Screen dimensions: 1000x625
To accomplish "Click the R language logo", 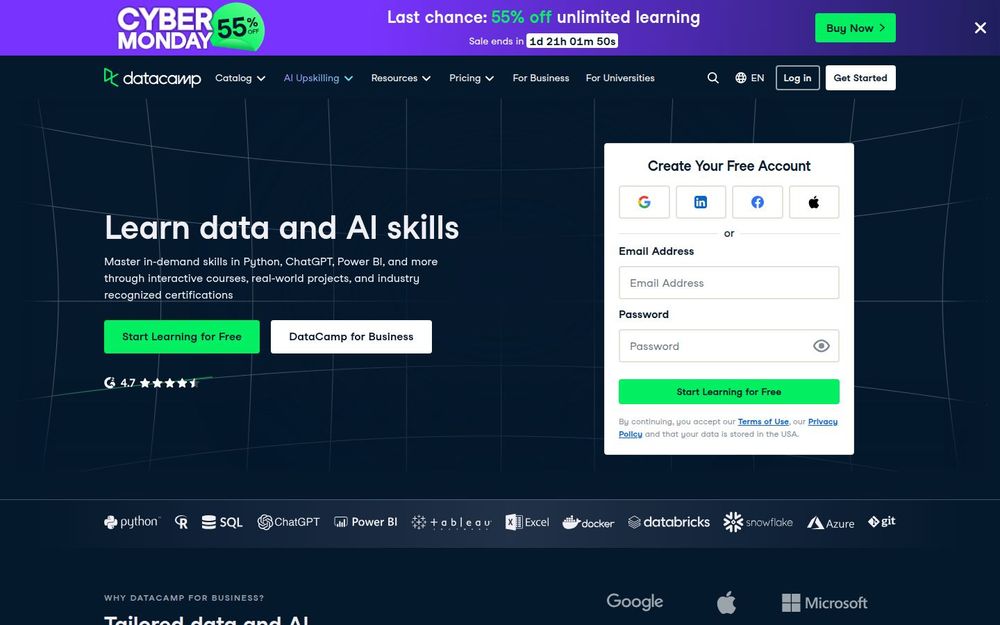I will pyautogui.click(x=182, y=523).
